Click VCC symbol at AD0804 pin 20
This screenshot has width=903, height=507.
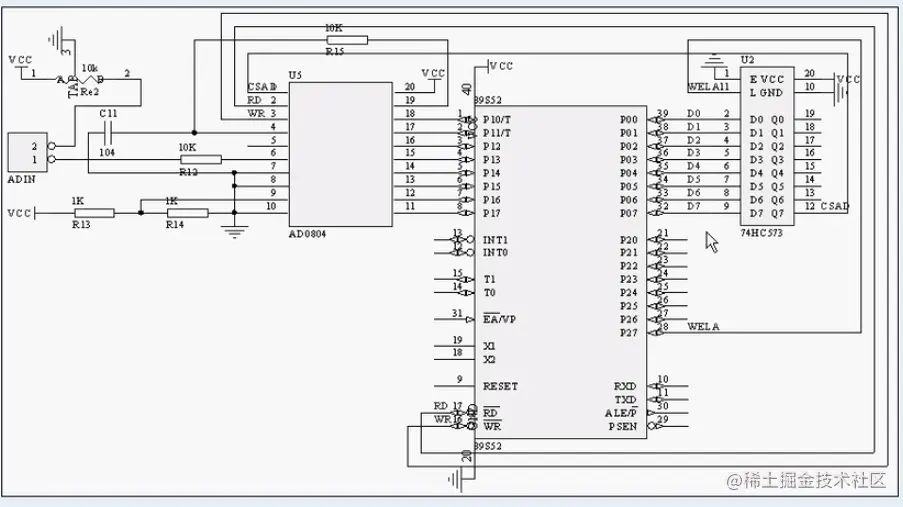pyautogui.click(x=433, y=74)
